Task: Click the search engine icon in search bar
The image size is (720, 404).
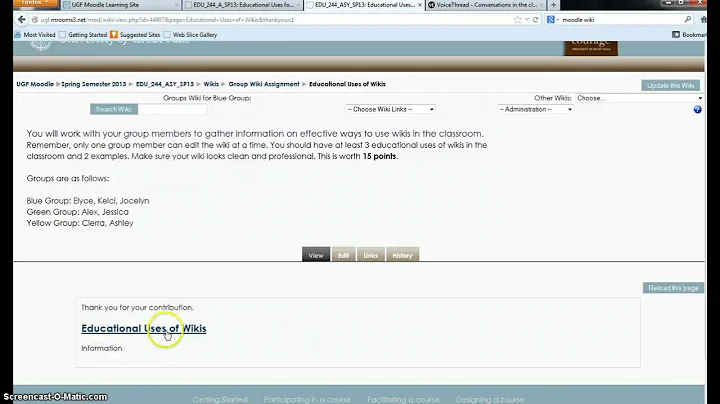Action: (551, 19)
